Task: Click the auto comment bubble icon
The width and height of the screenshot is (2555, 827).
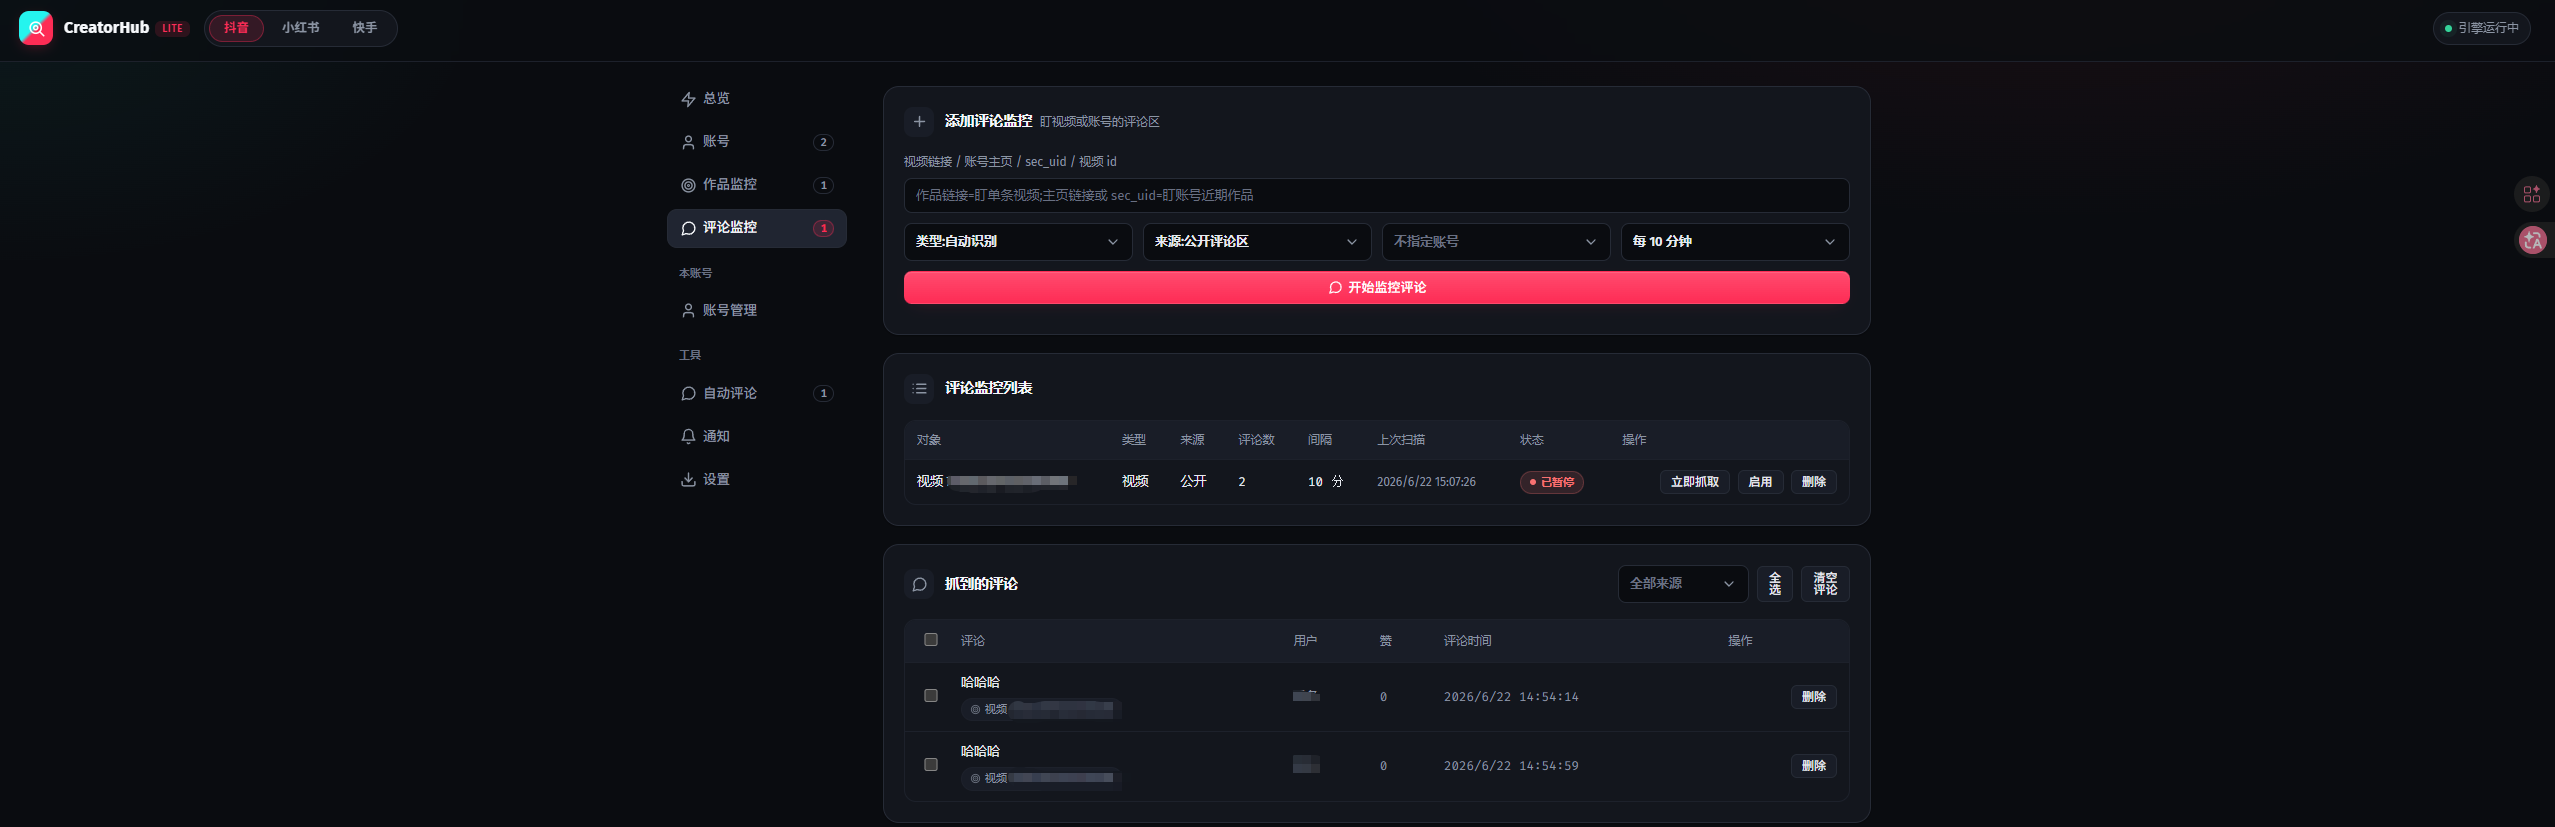Action: click(x=688, y=394)
